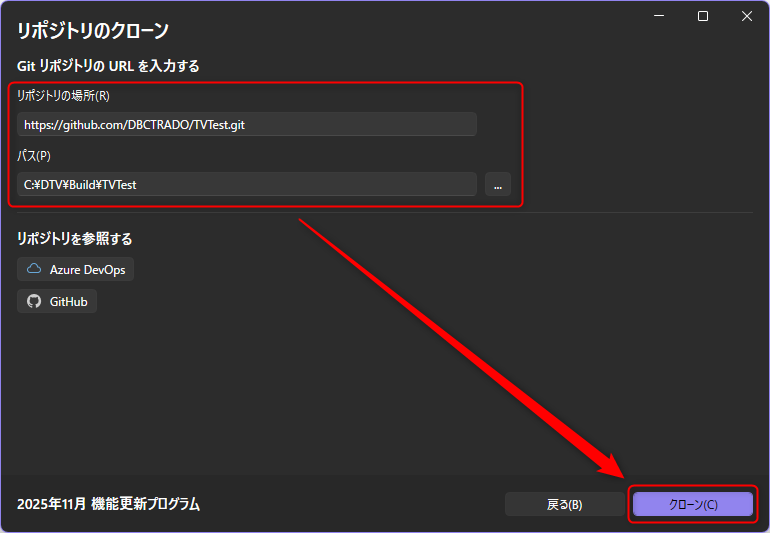Click the リポジトリを参照する heading
The width and height of the screenshot is (770, 533).
click(74, 239)
